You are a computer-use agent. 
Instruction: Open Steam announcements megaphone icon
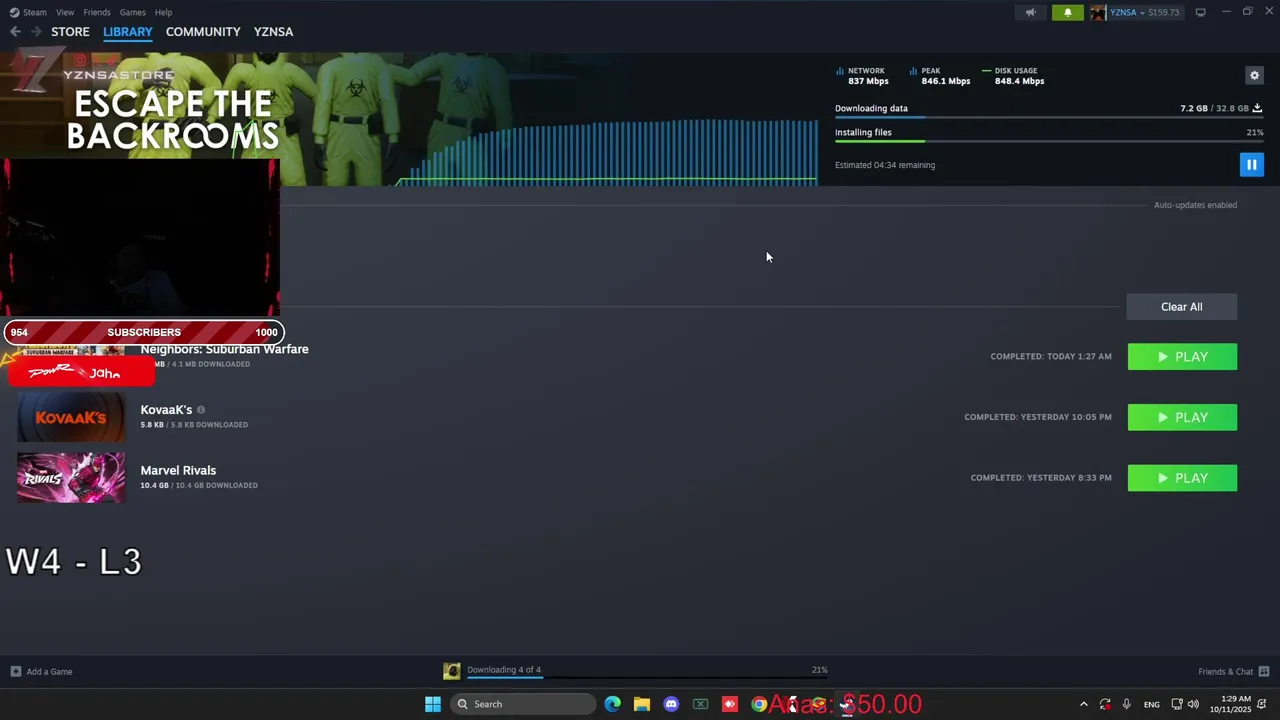pos(1030,12)
